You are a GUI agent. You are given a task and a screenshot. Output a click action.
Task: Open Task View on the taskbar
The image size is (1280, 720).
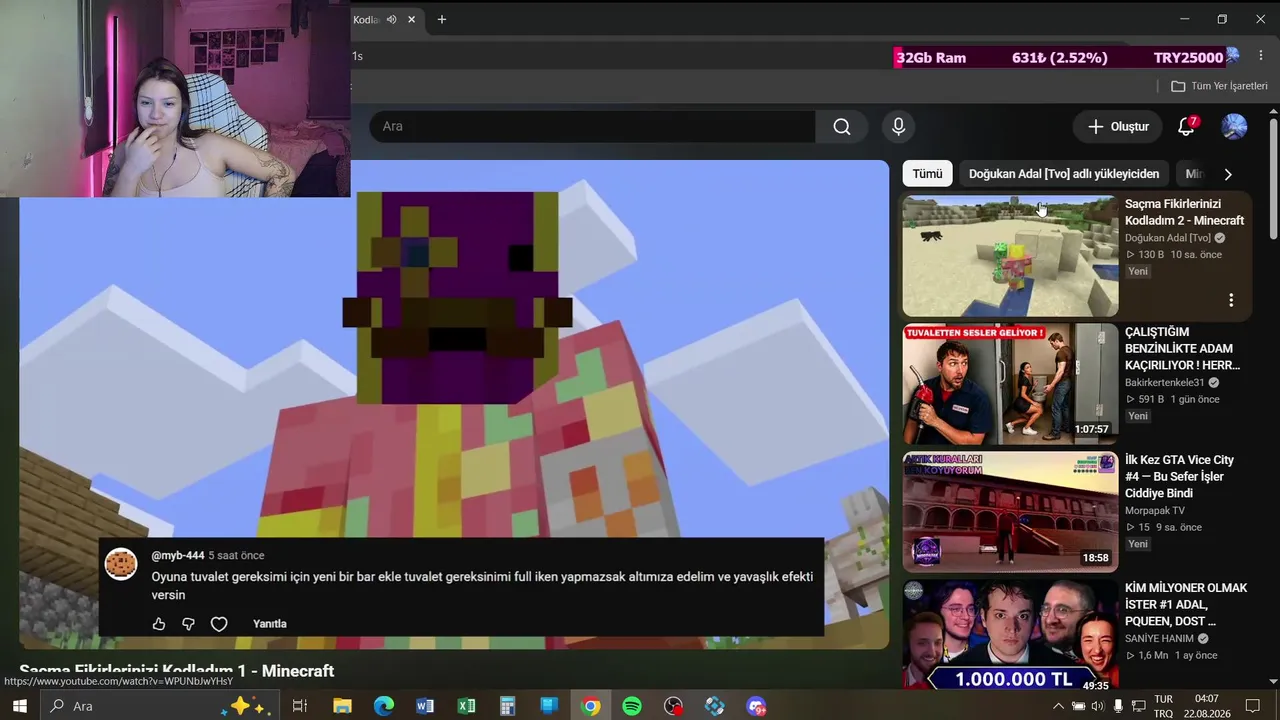[x=299, y=706]
